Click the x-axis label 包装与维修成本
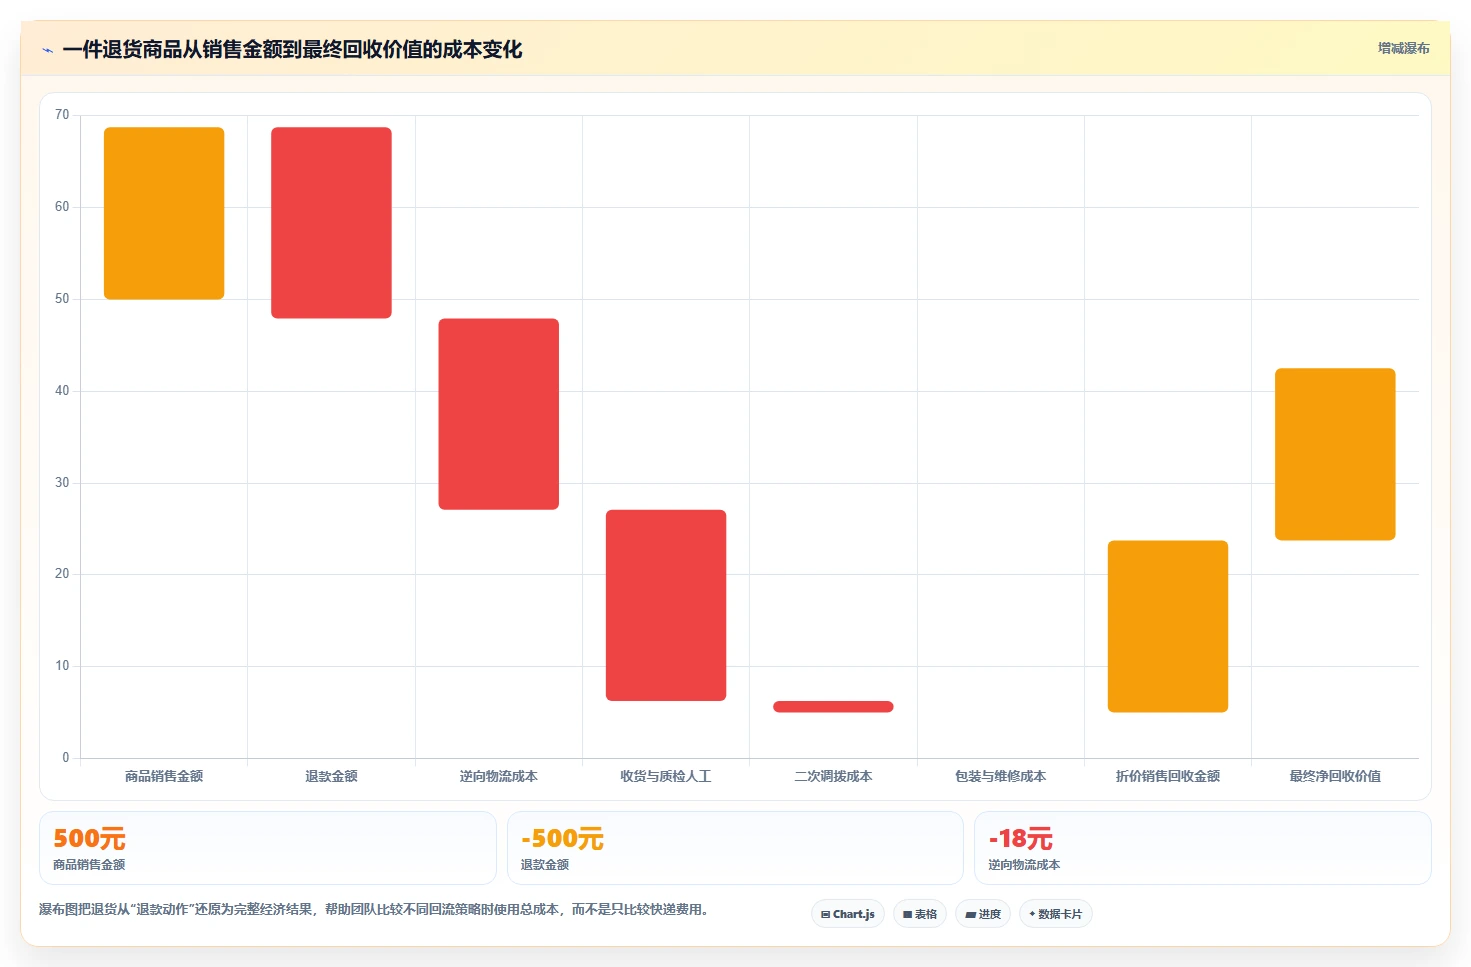1471x967 pixels. tap(1001, 776)
